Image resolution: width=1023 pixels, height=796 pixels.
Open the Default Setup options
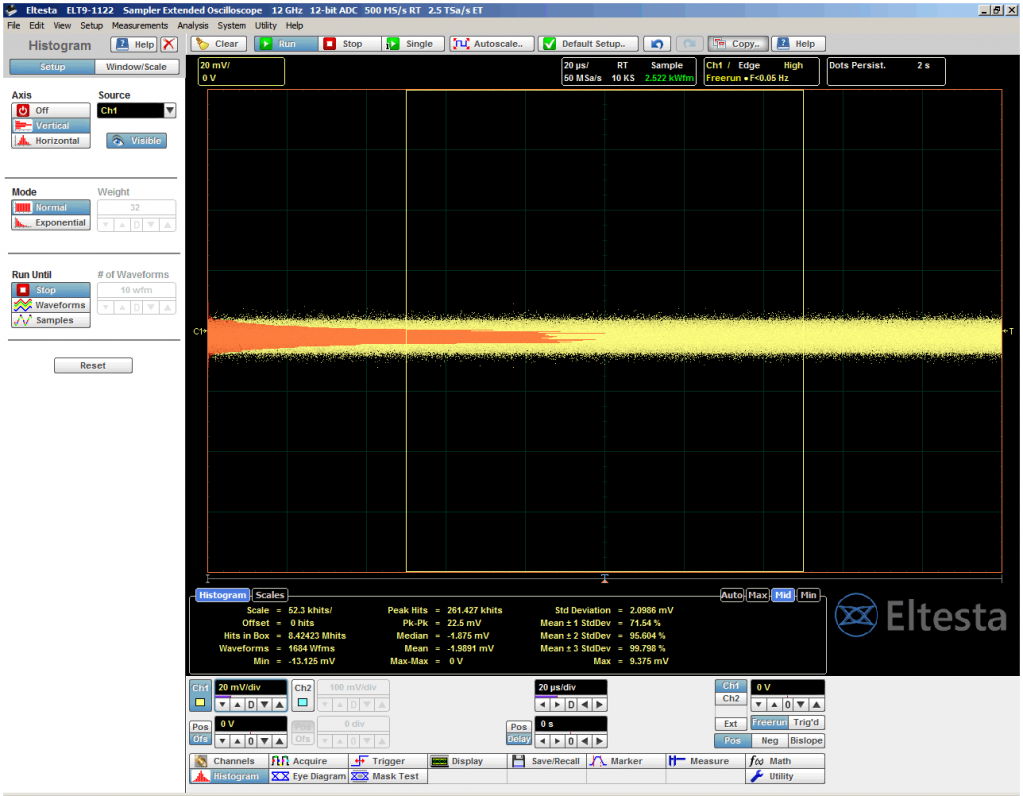coord(588,44)
